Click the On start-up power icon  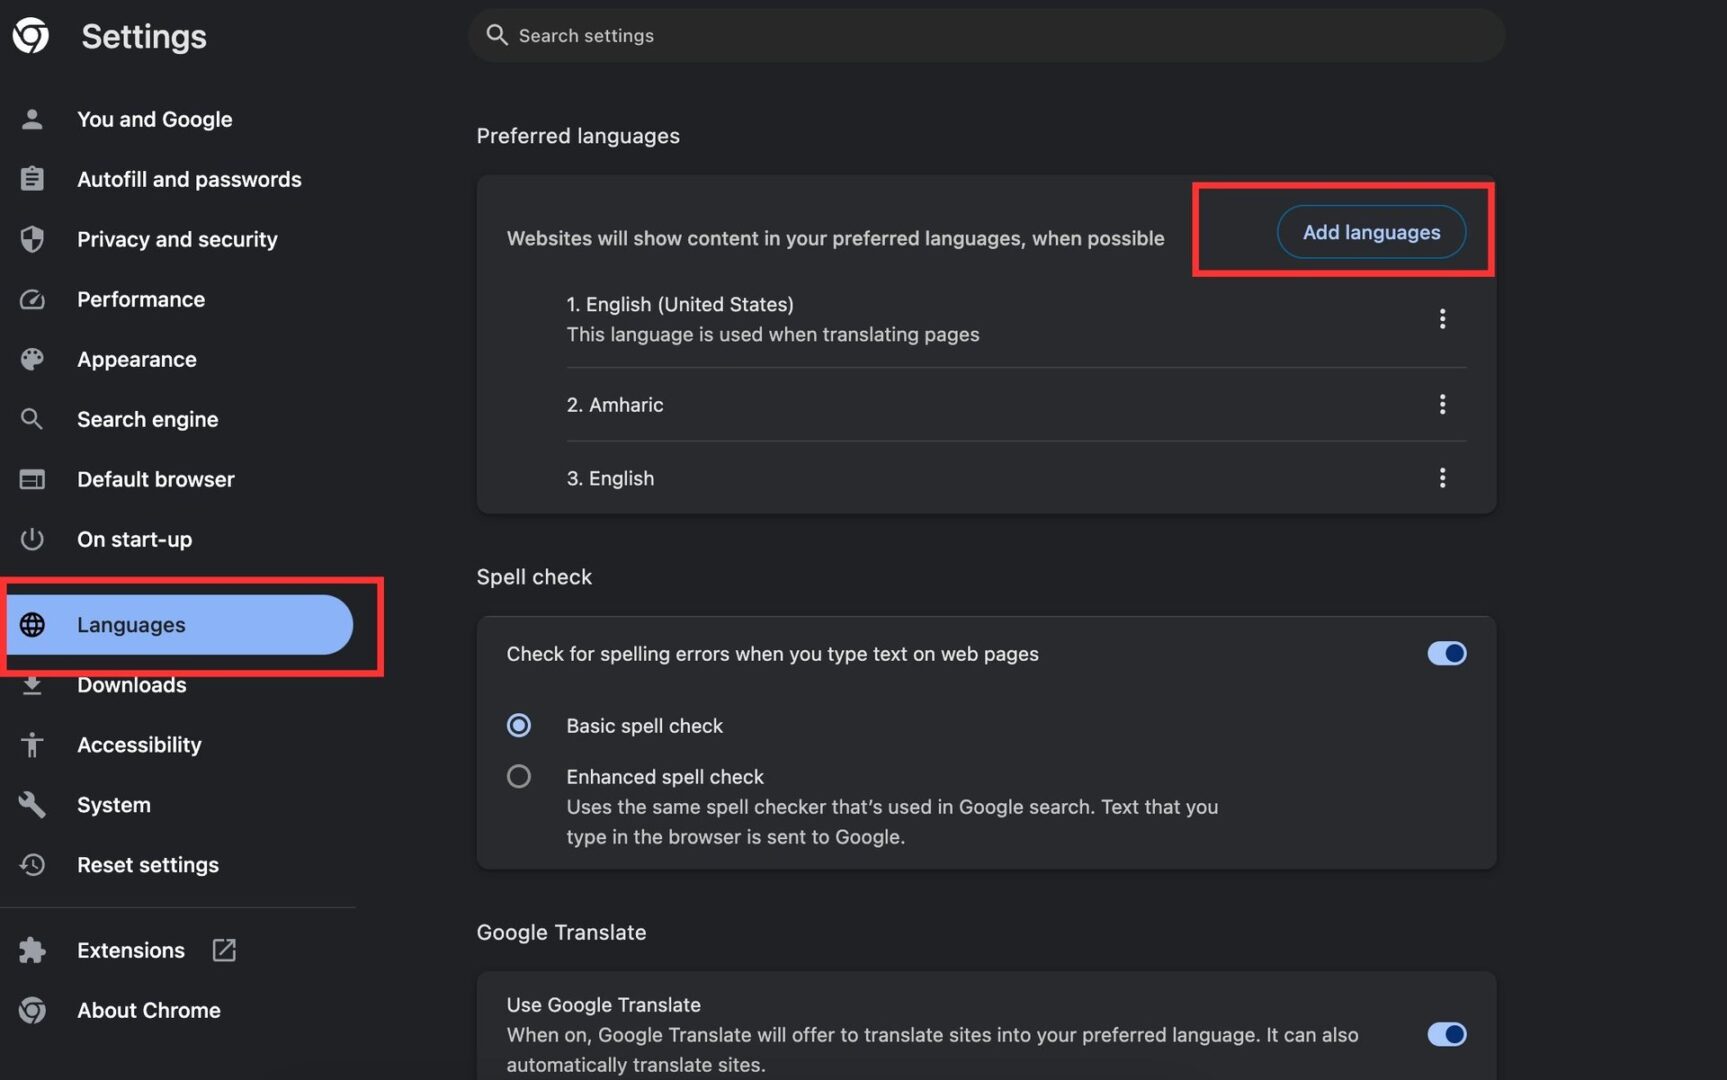[x=33, y=539]
